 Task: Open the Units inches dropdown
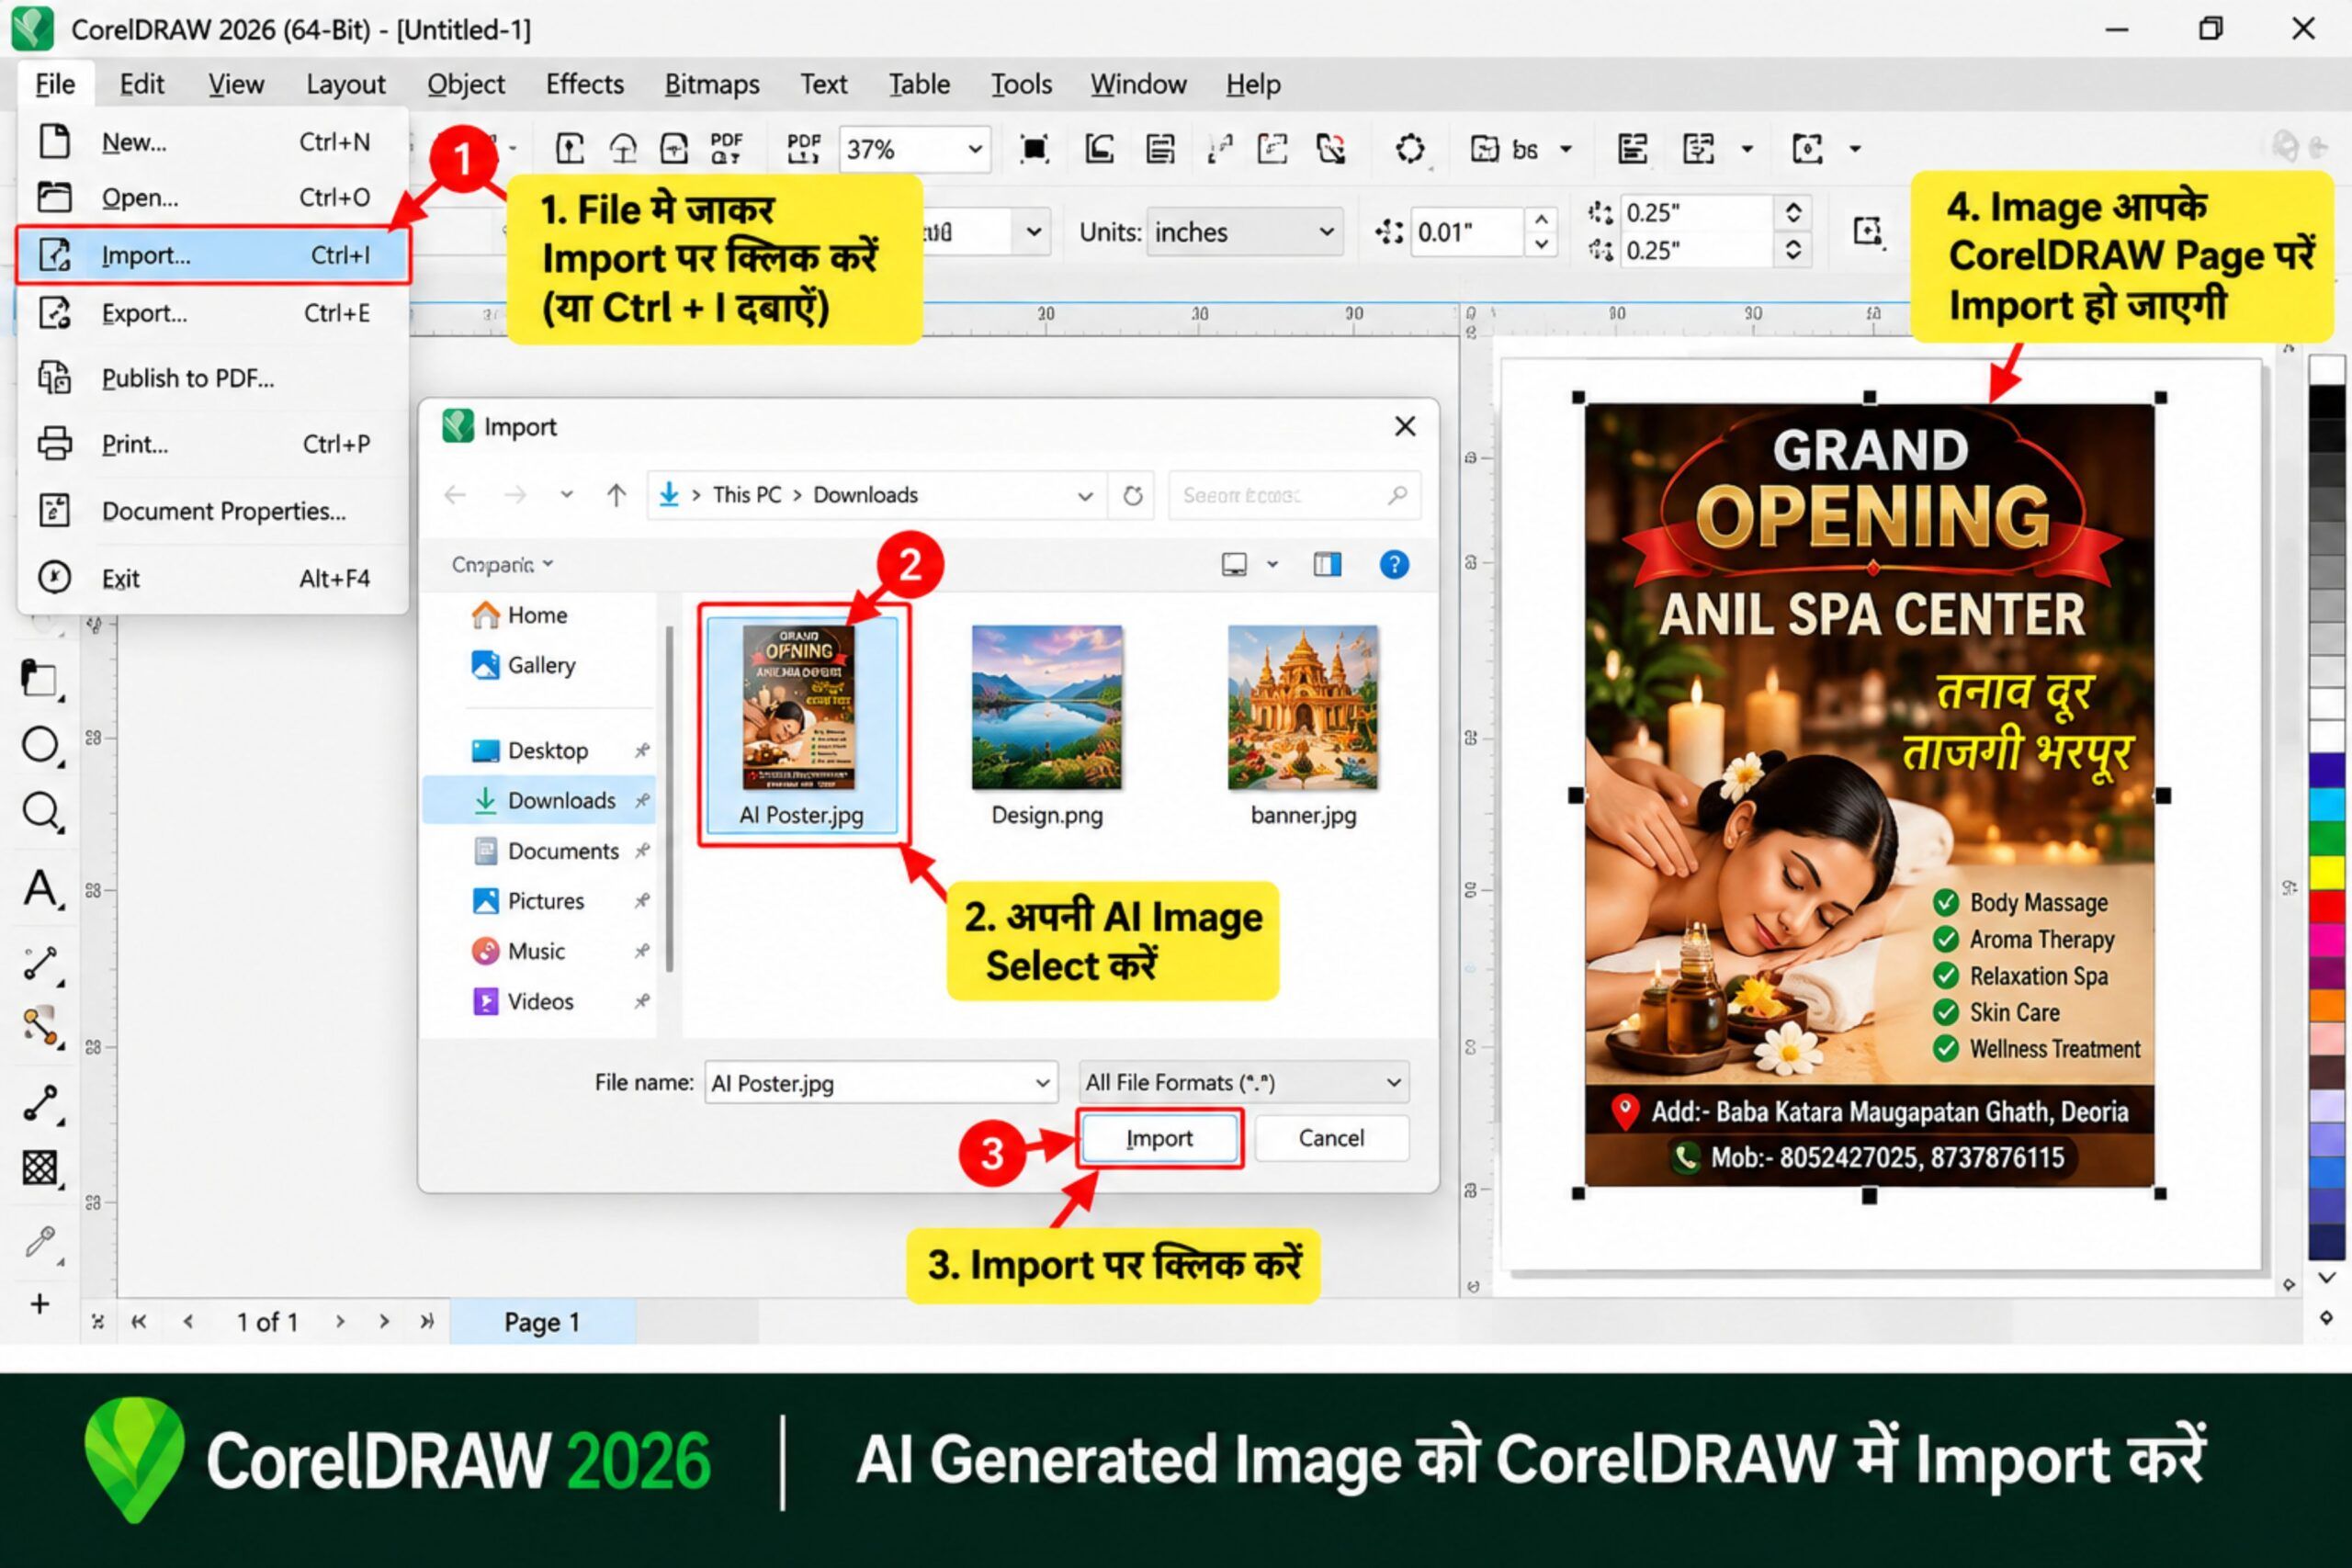[x=1326, y=232]
